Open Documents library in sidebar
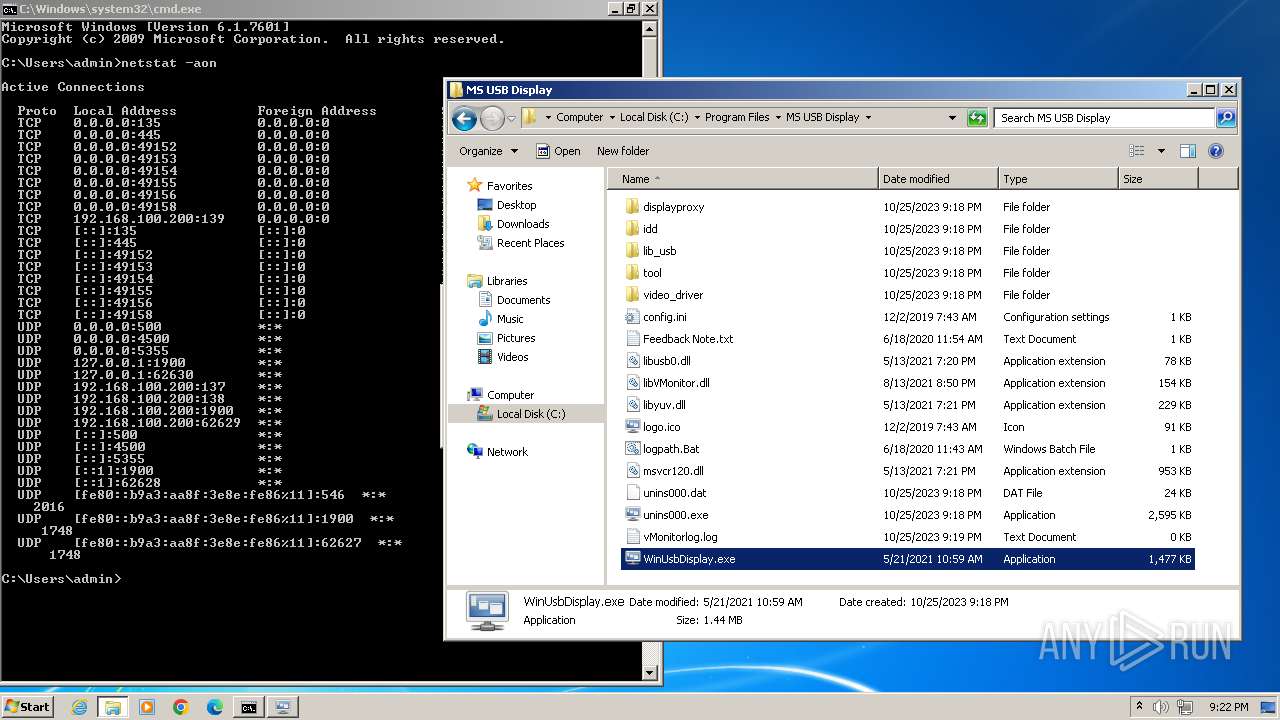This screenshot has width=1280, height=720. click(523, 300)
